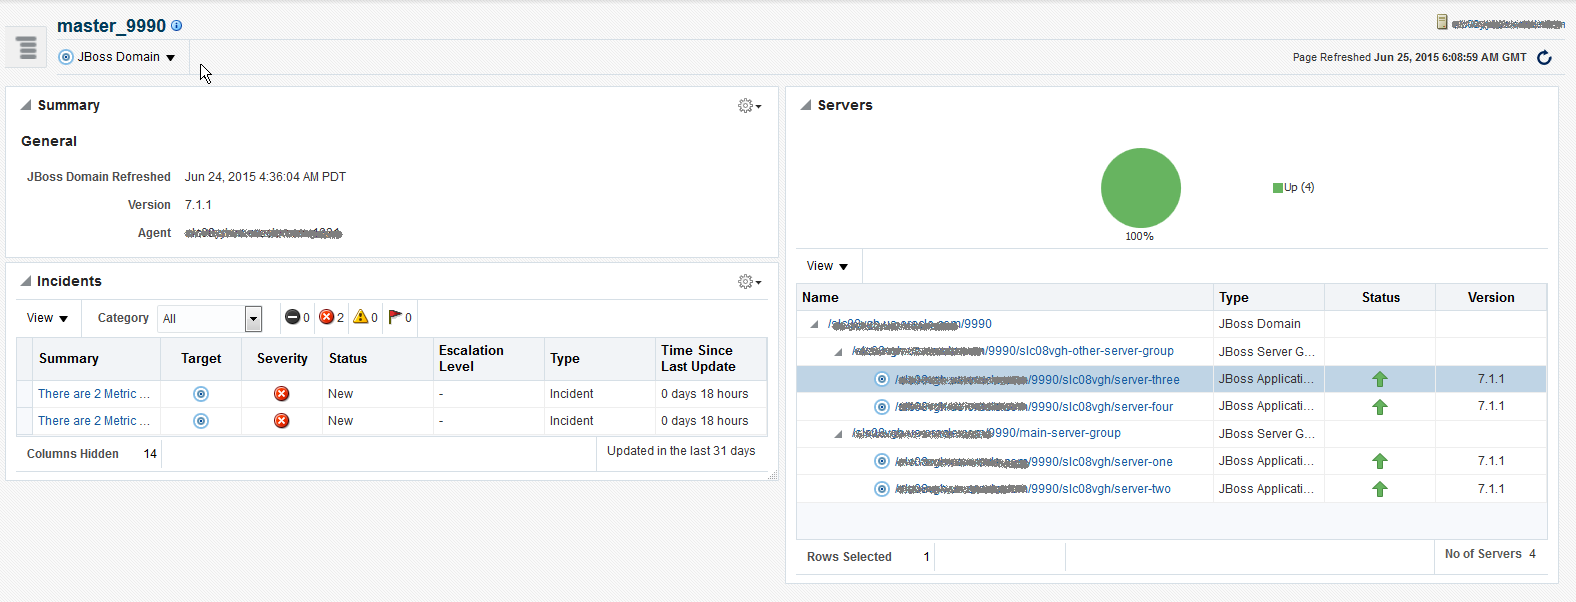1576x602 pixels.
Task: Open the server-four link
Action: tap(1034, 407)
